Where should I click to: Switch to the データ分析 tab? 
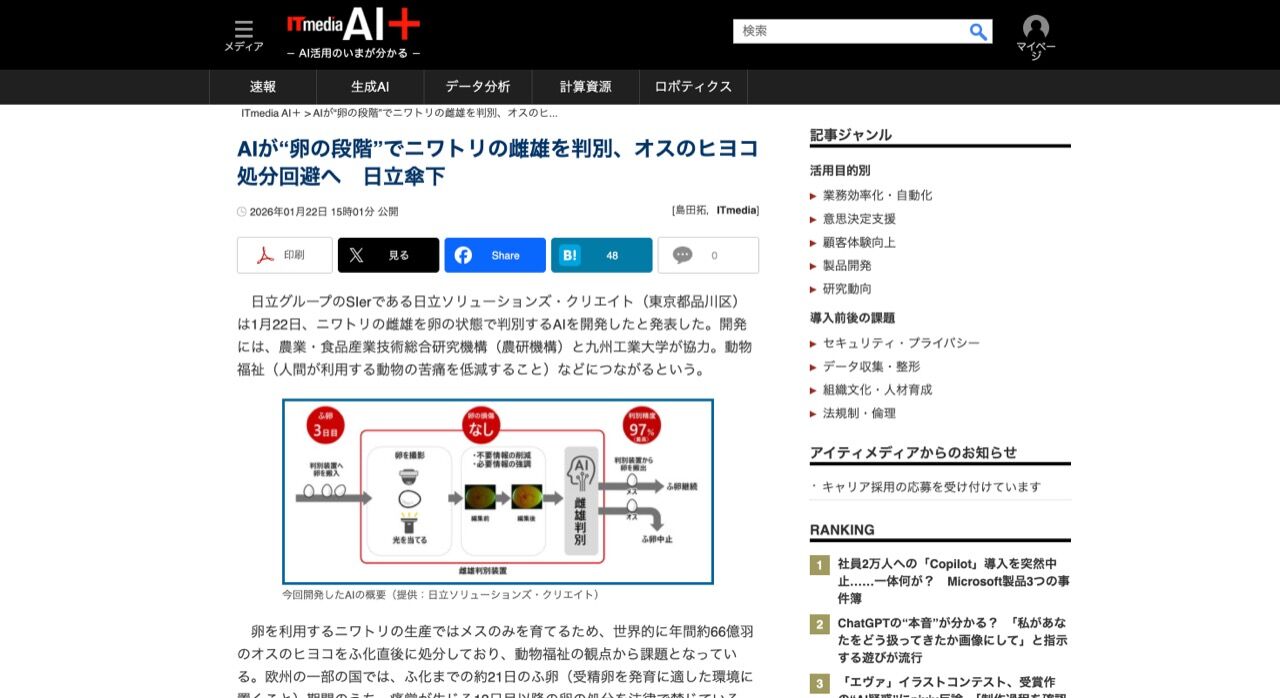coord(478,87)
